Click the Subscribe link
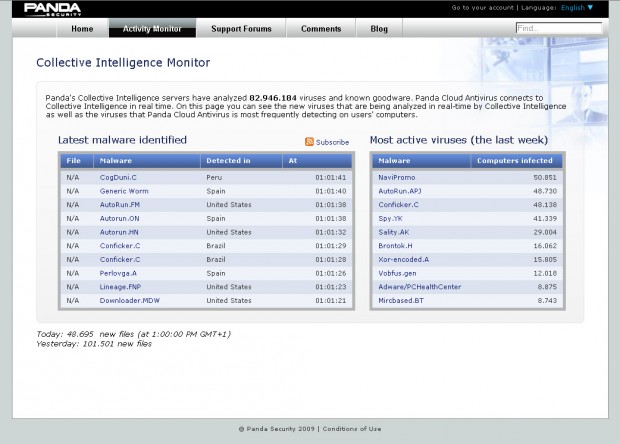Image resolution: width=620 pixels, height=444 pixels. [x=332, y=142]
